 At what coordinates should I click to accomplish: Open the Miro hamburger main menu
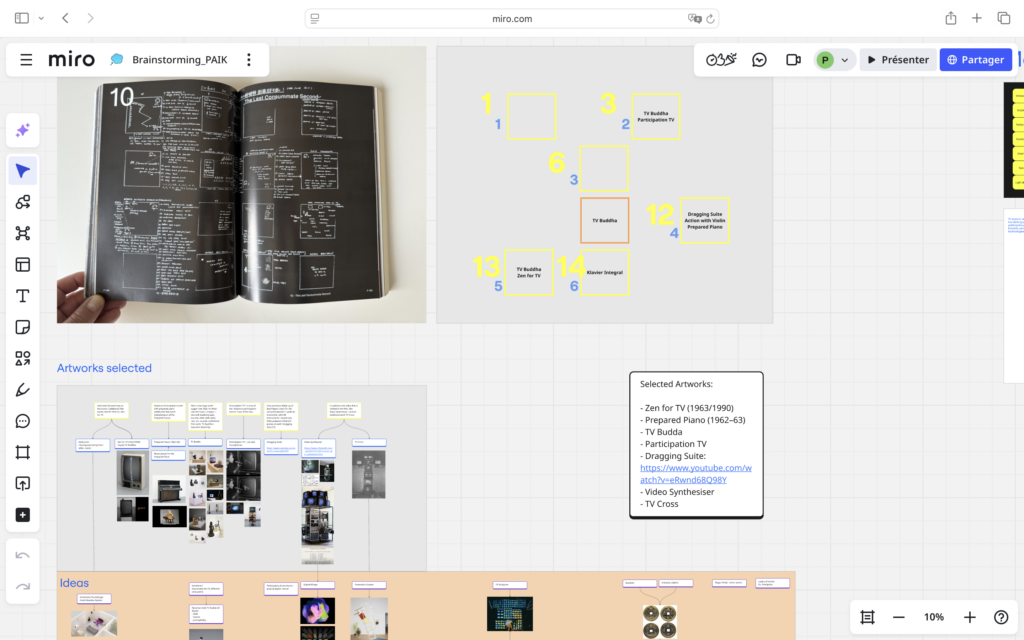click(x=26, y=60)
